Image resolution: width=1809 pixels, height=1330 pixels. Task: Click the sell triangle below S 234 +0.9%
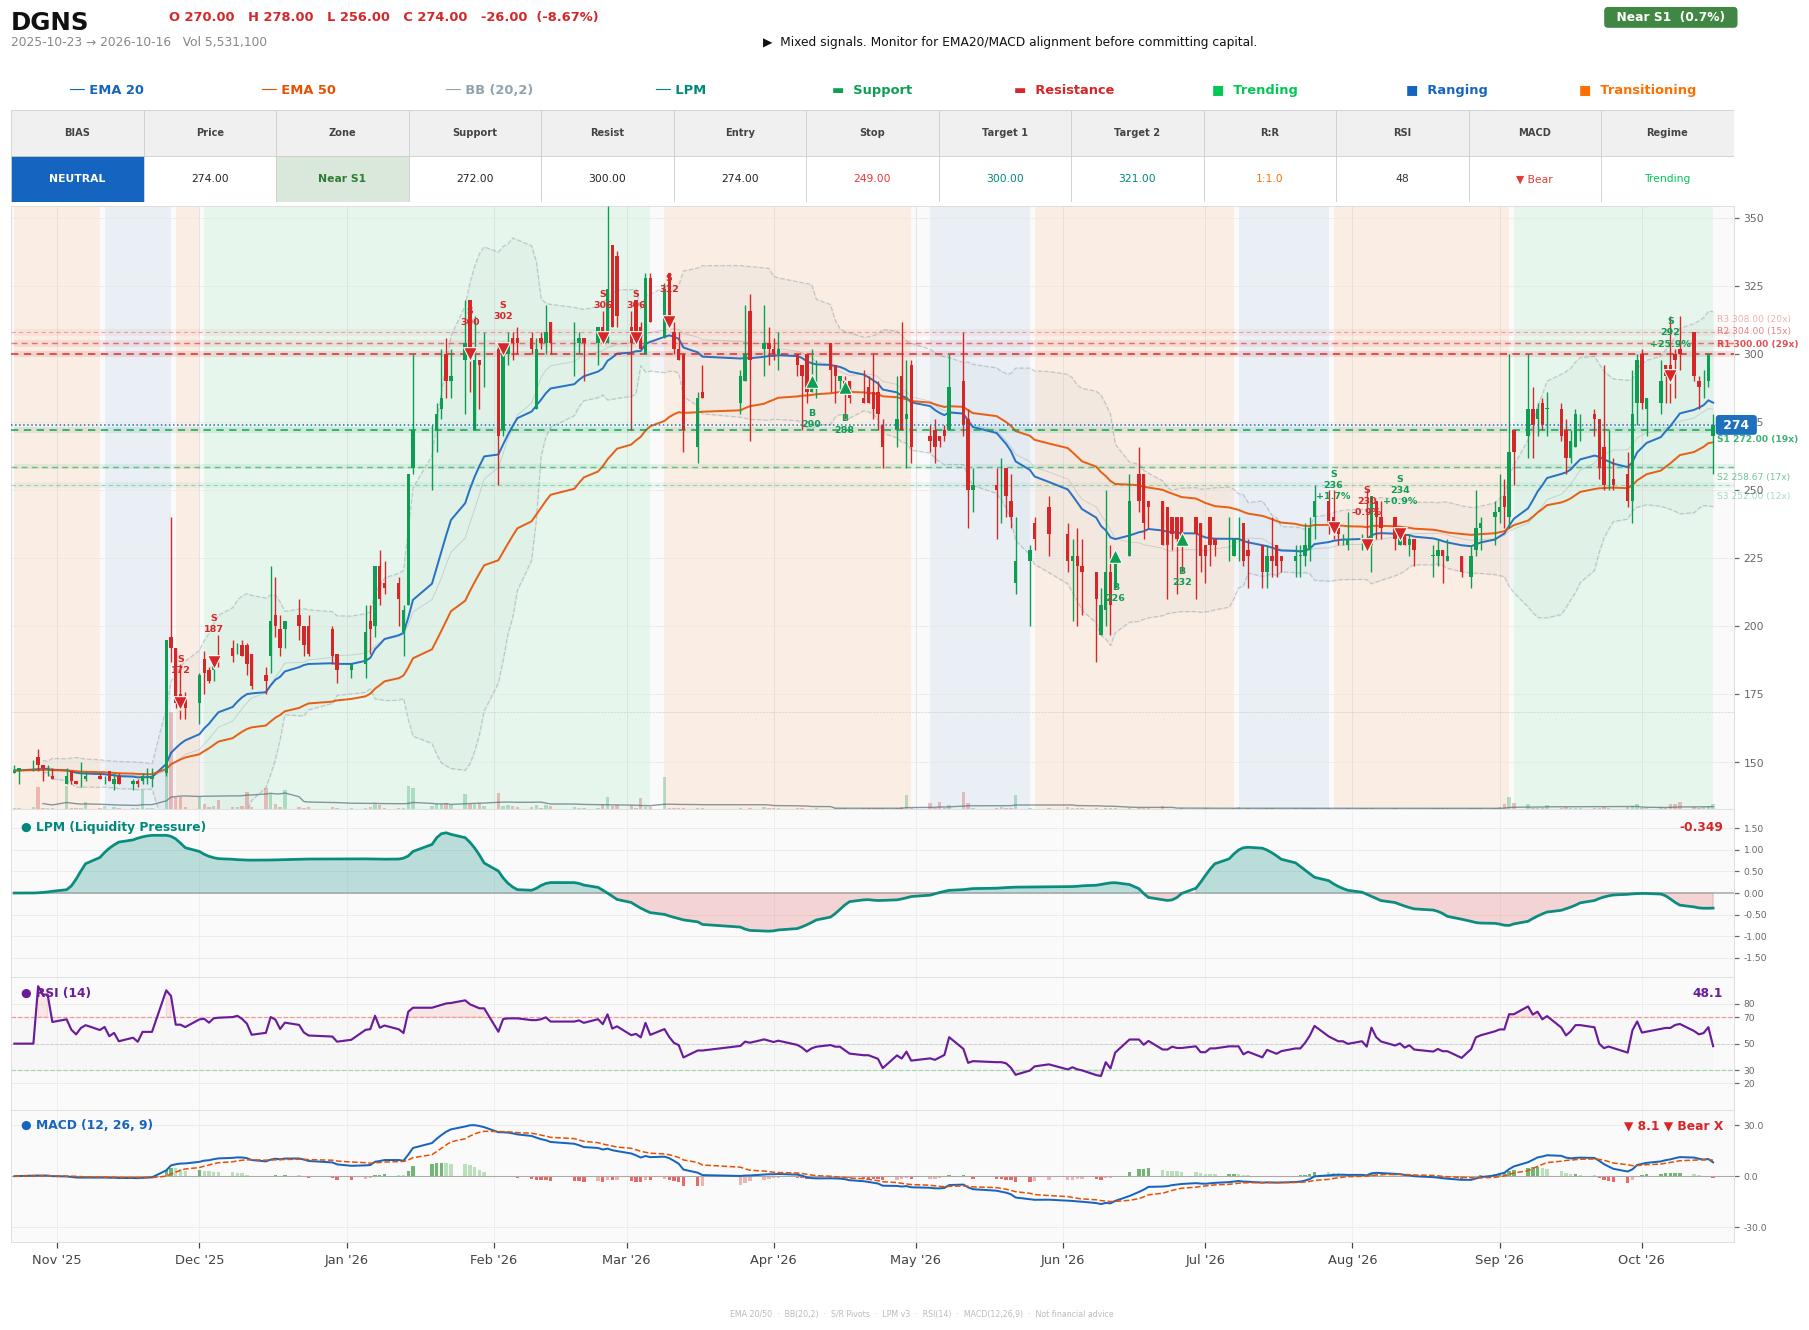1400,534
